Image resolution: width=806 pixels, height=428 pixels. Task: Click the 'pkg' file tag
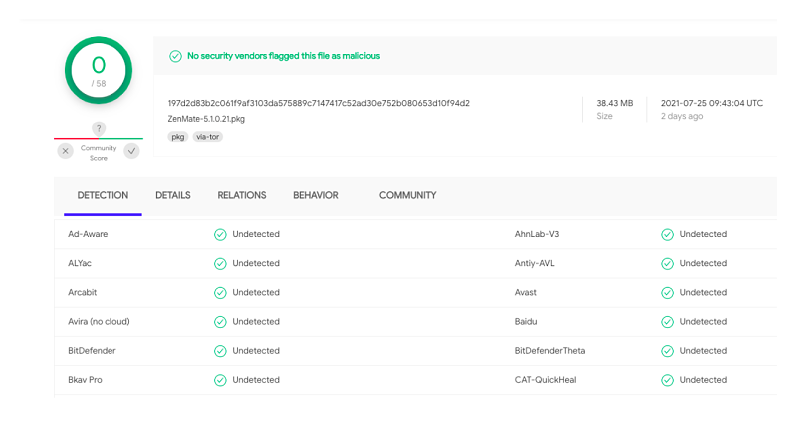coord(178,137)
